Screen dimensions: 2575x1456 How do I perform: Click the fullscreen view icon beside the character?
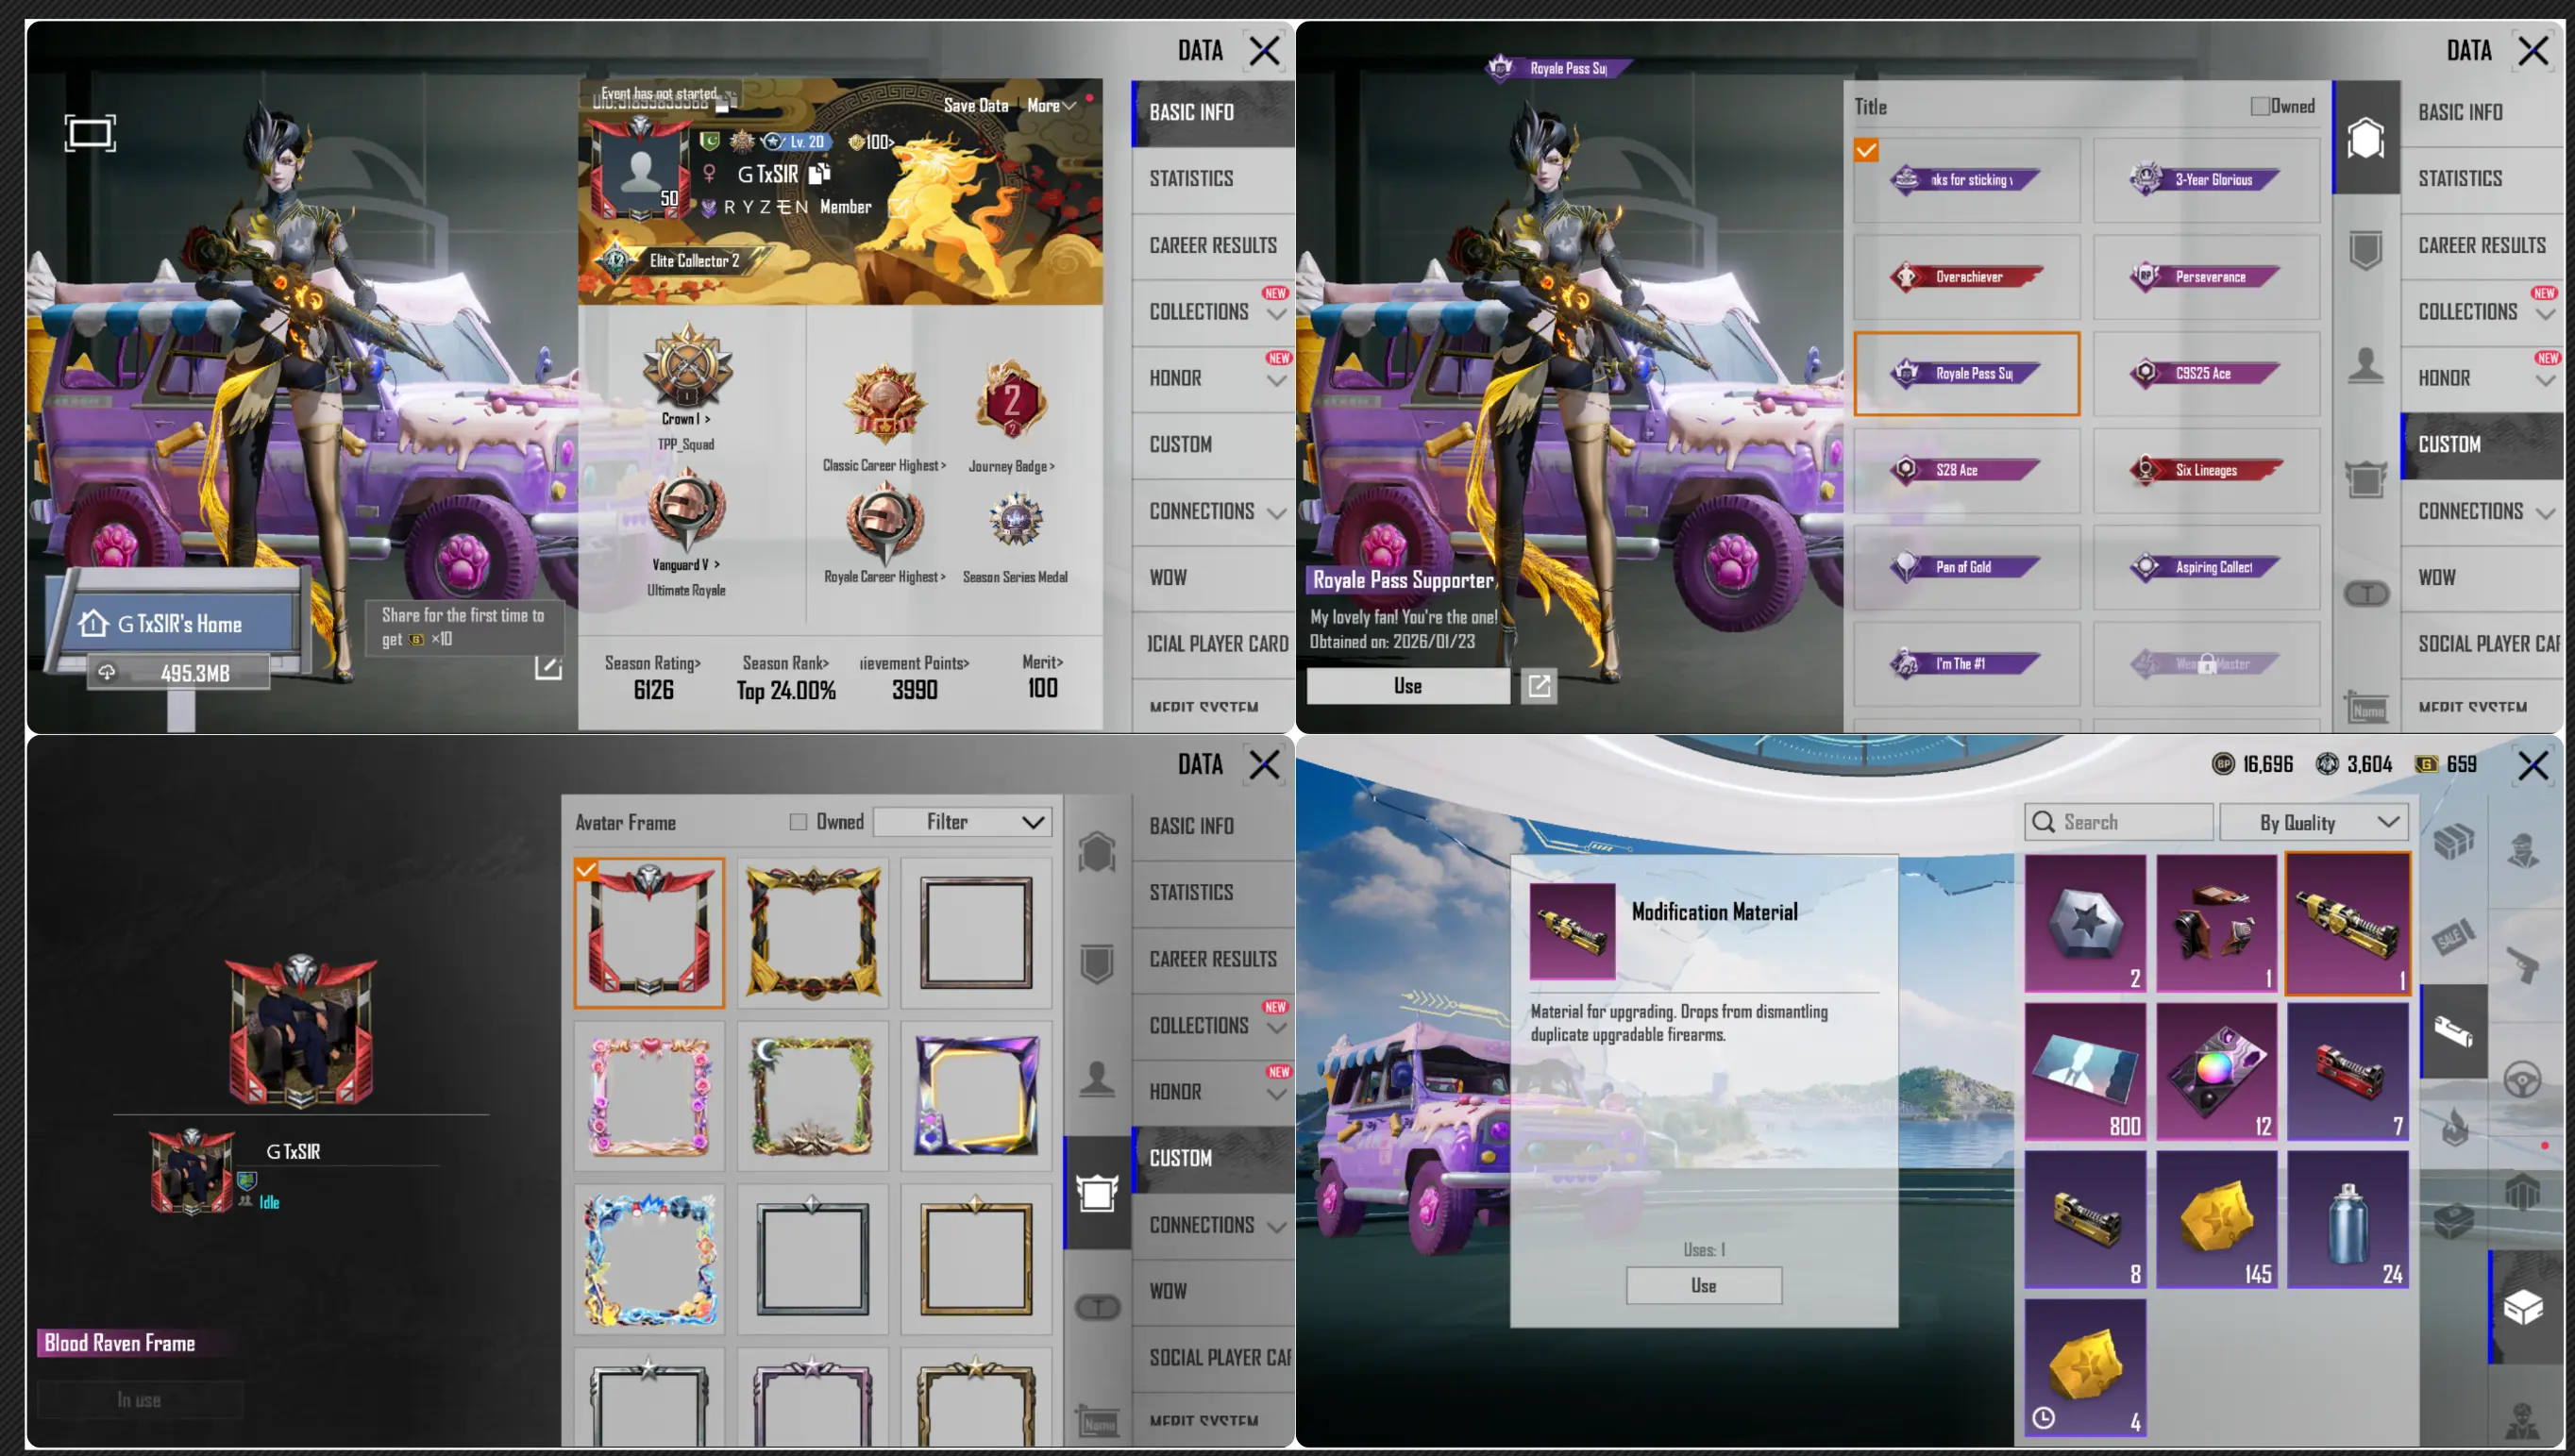click(x=90, y=133)
